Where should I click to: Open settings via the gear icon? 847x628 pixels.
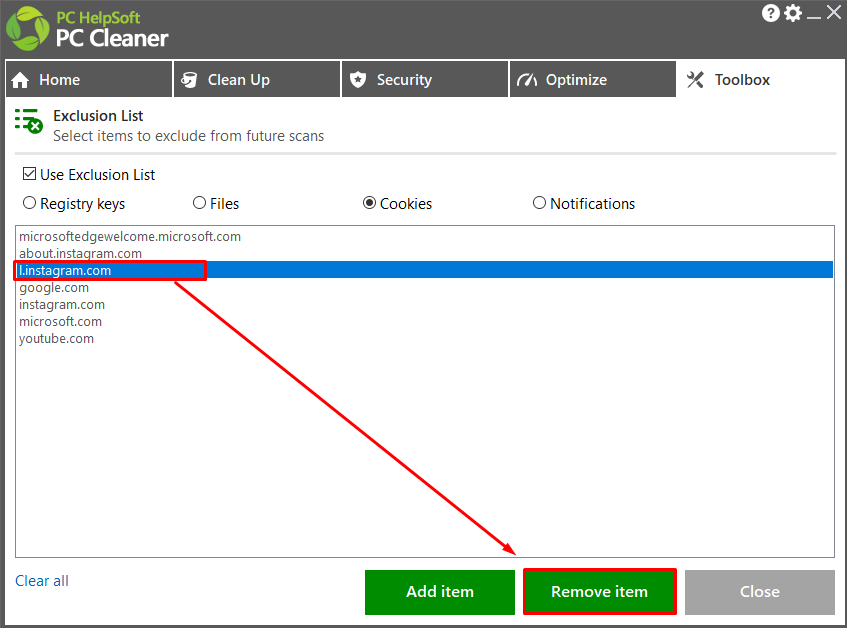(793, 13)
